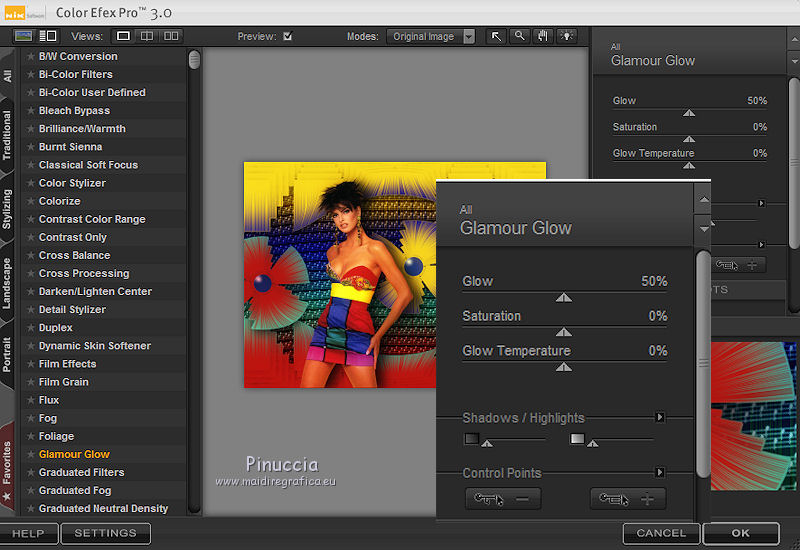Click the light bulb background icon
Image resolution: width=800 pixels, height=550 pixels.
pos(567,36)
